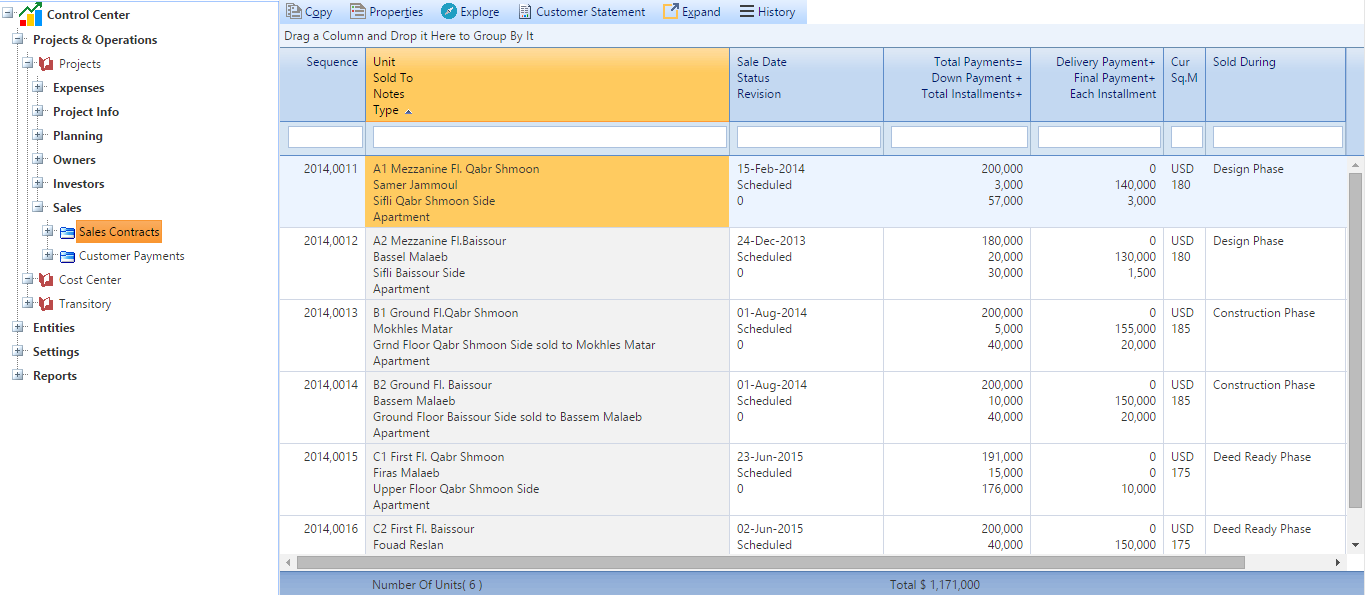Viewport: 1365px width, 595px height.
Task: Expand the Investors tree node
Action: click(38, 184)
